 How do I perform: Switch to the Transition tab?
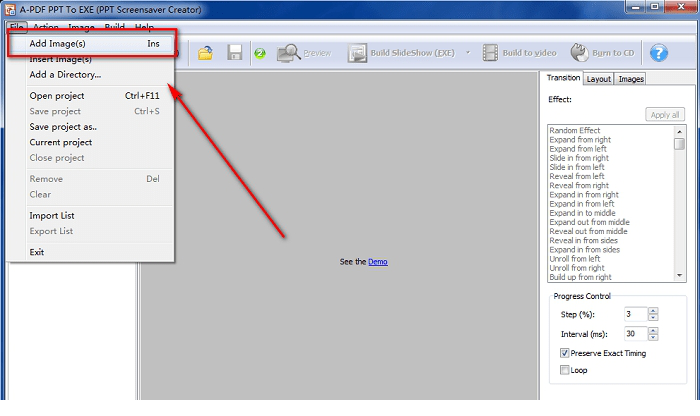click(x=563, y=78)
